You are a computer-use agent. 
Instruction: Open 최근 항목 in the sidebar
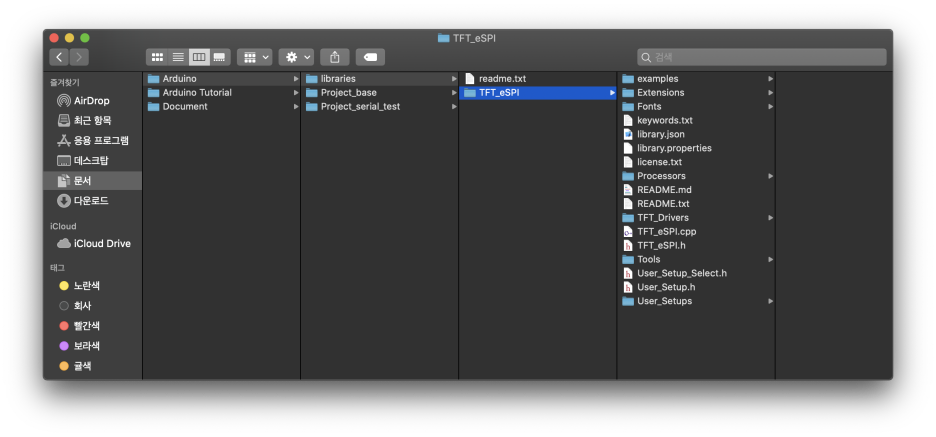tap(93, 121)
